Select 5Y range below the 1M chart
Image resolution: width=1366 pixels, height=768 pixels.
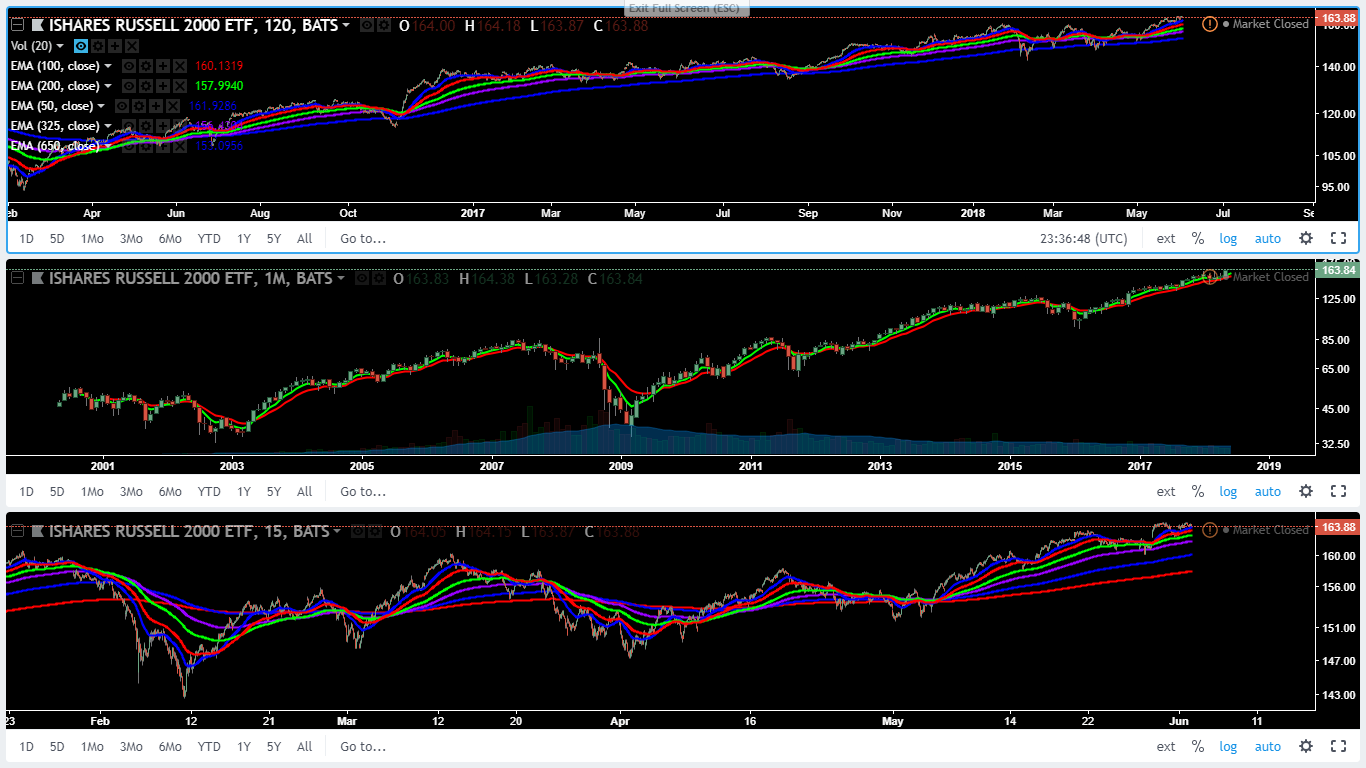[x=274, y=491]
